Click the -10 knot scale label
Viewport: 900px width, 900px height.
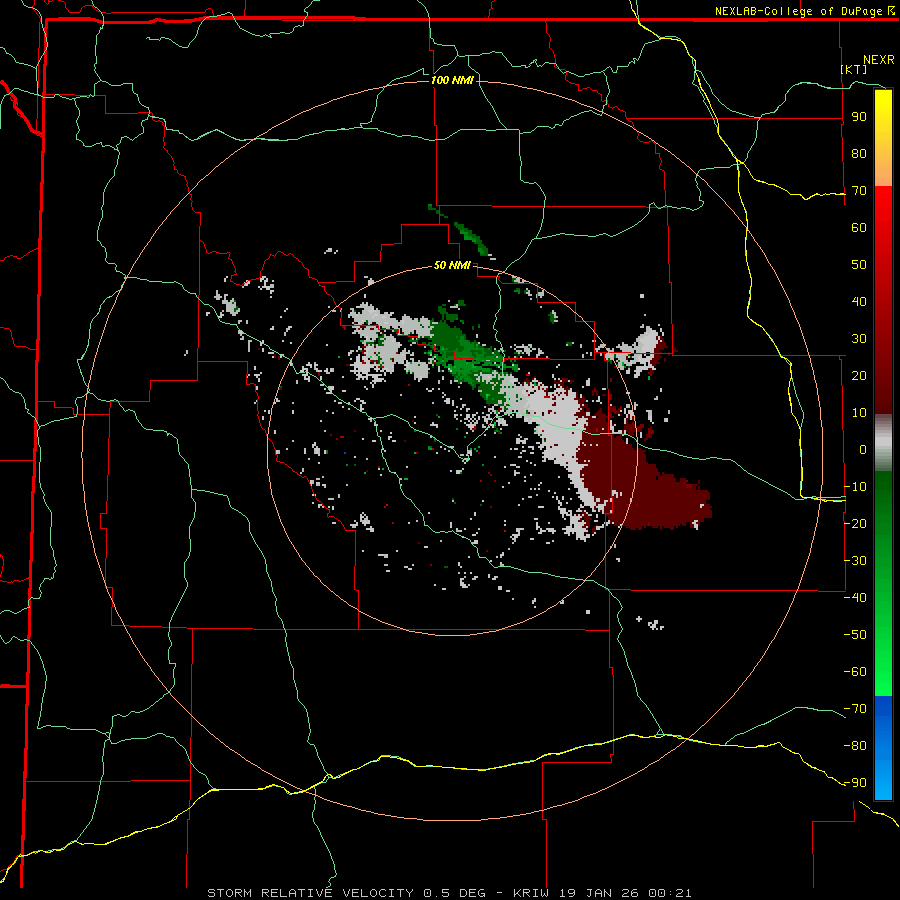[x=855, y=487]
